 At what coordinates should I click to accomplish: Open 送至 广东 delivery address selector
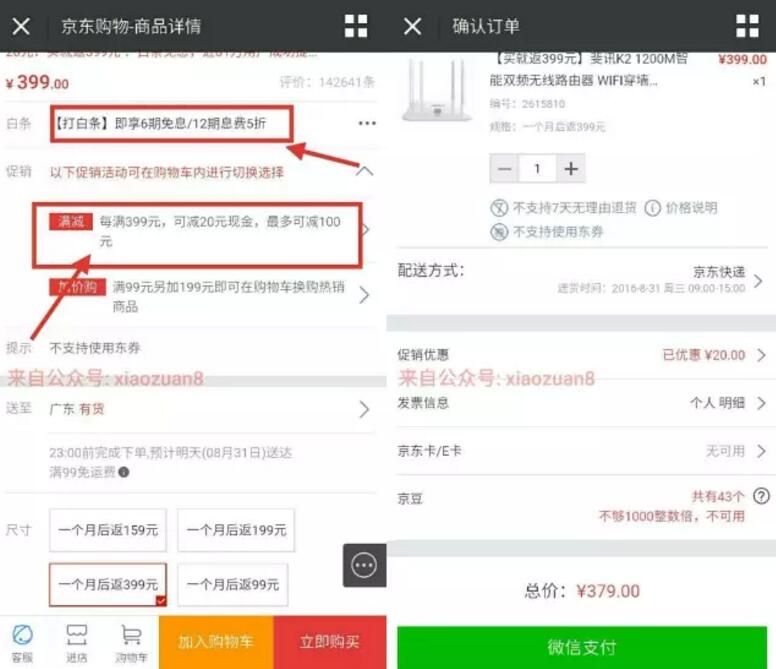pyautogui.click(x=188, y=409)
